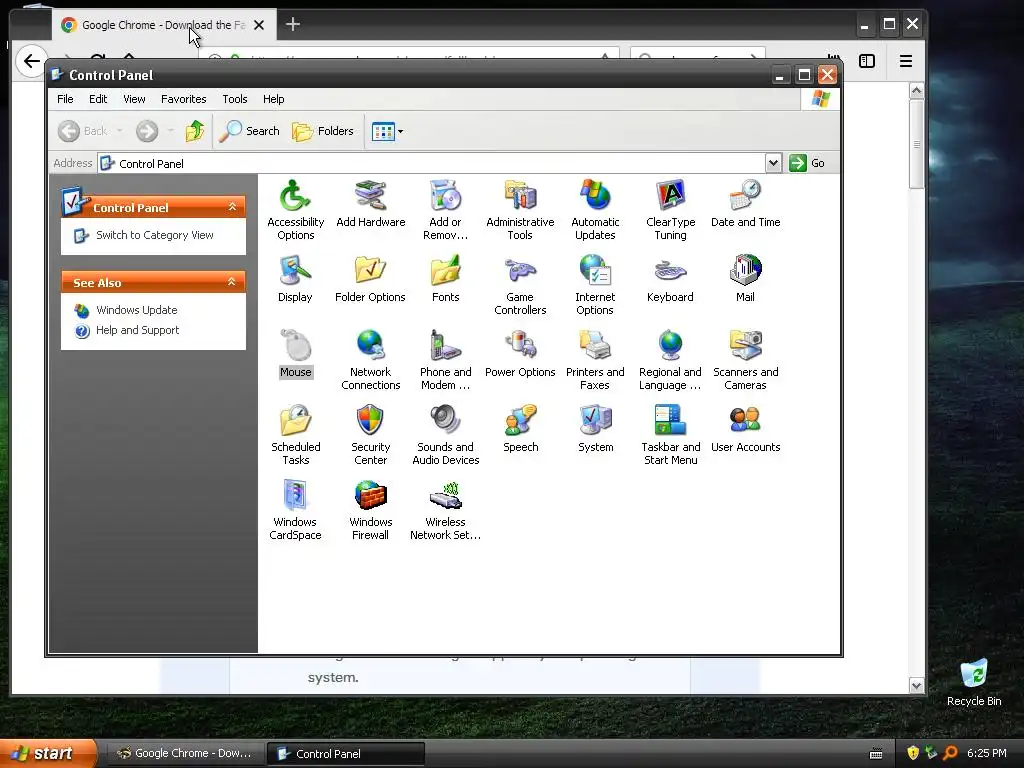Open the Edit menu
The height and width of the screenshot is (768, 1024).
98,99
